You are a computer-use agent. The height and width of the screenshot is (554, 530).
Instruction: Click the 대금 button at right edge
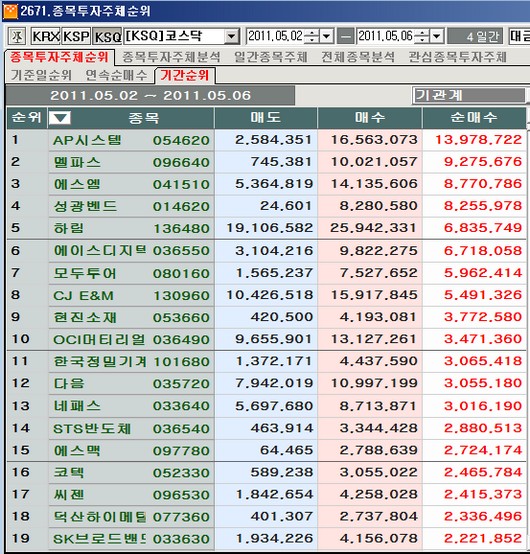pos(519,36)
